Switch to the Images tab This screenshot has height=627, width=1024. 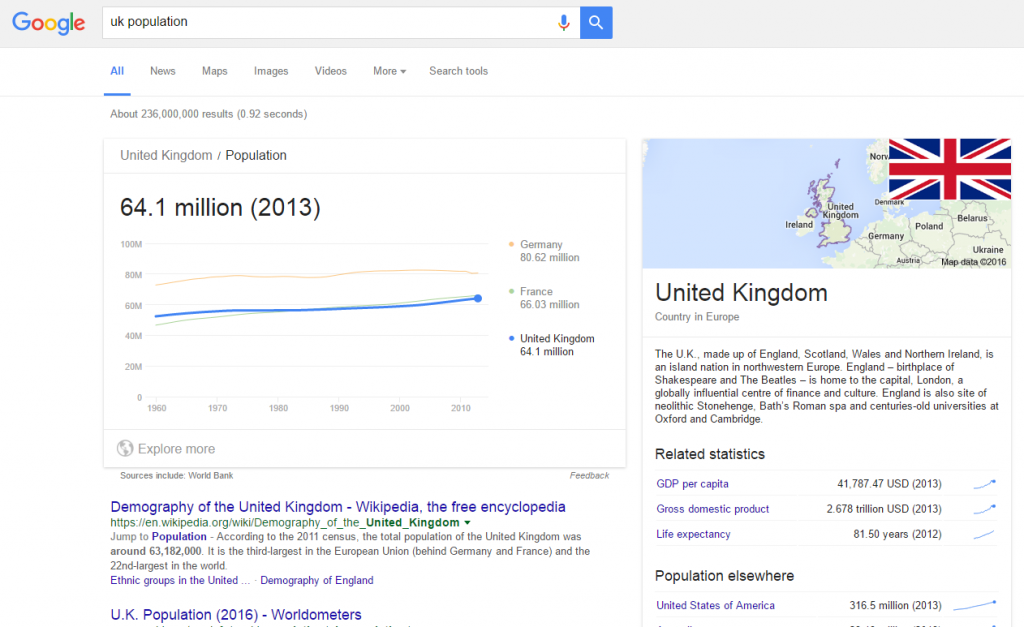[271, 71]
